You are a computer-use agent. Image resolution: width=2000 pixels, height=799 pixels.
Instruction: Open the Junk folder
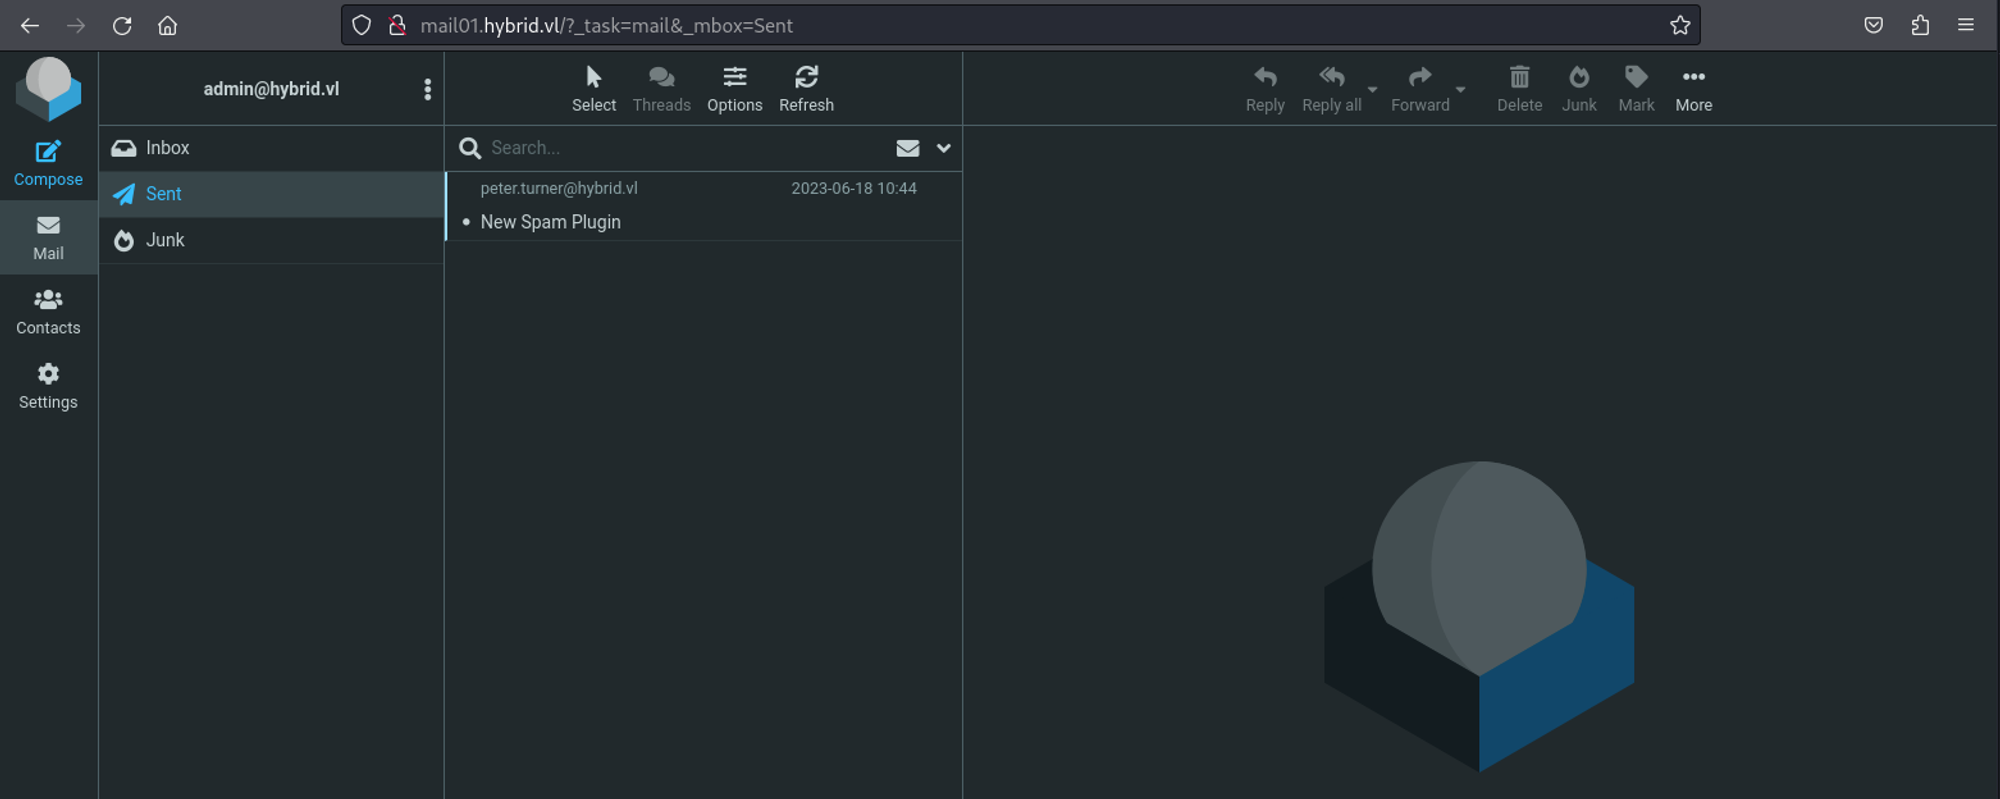[x=165, y=240]
